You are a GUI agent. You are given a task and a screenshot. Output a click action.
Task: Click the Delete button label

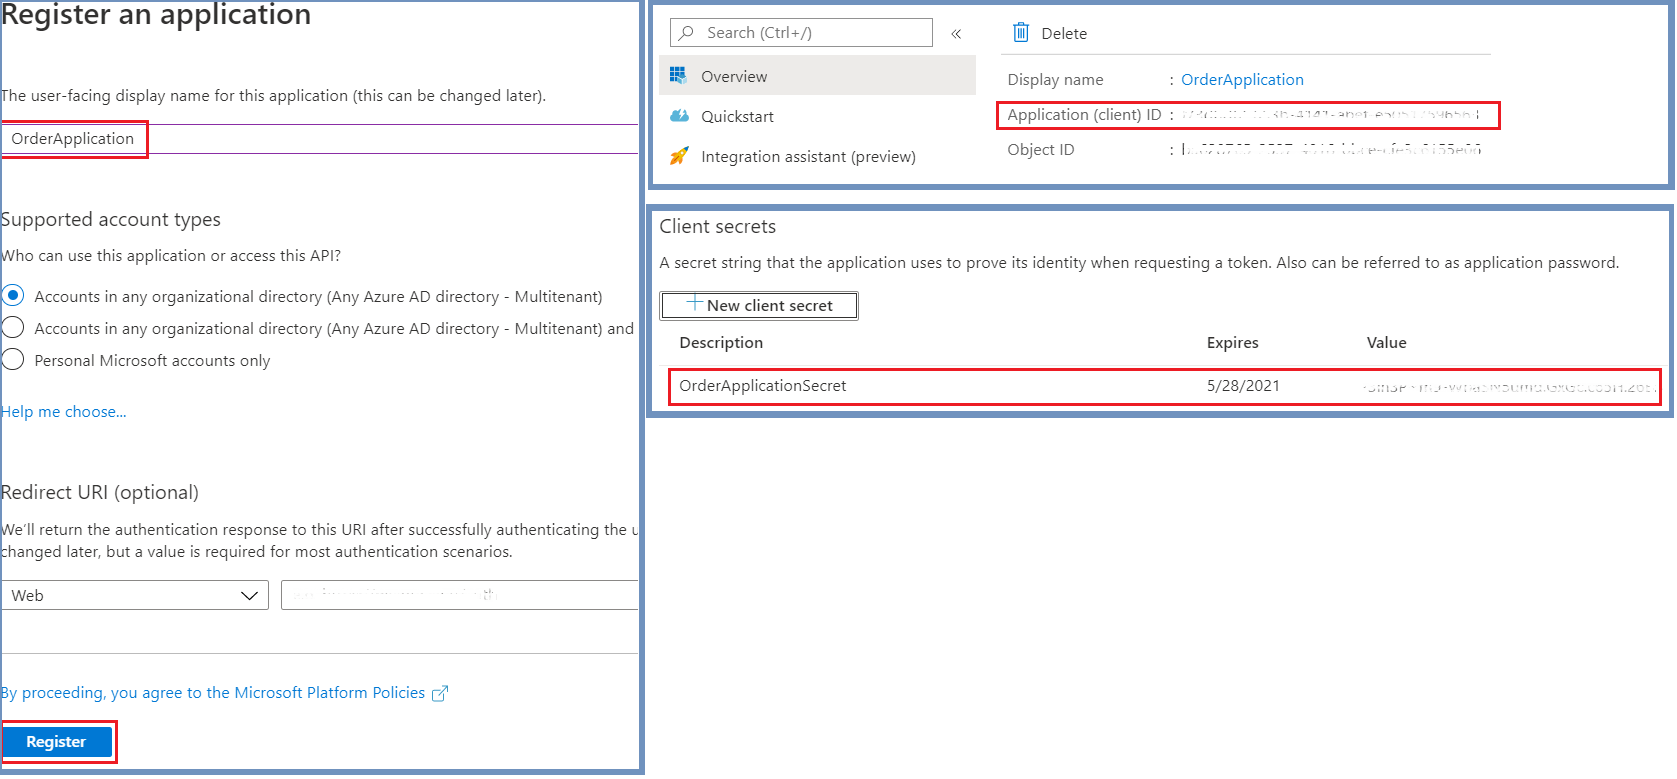(x=1064, y=33)
